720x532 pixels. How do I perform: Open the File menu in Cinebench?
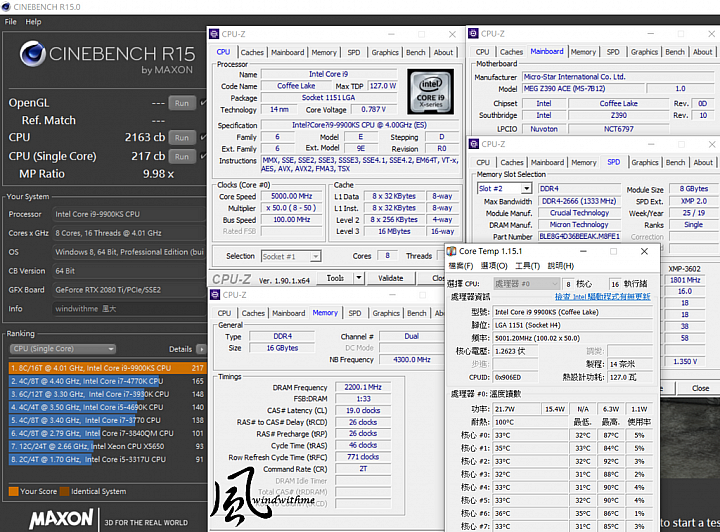(x=10, y=22)
